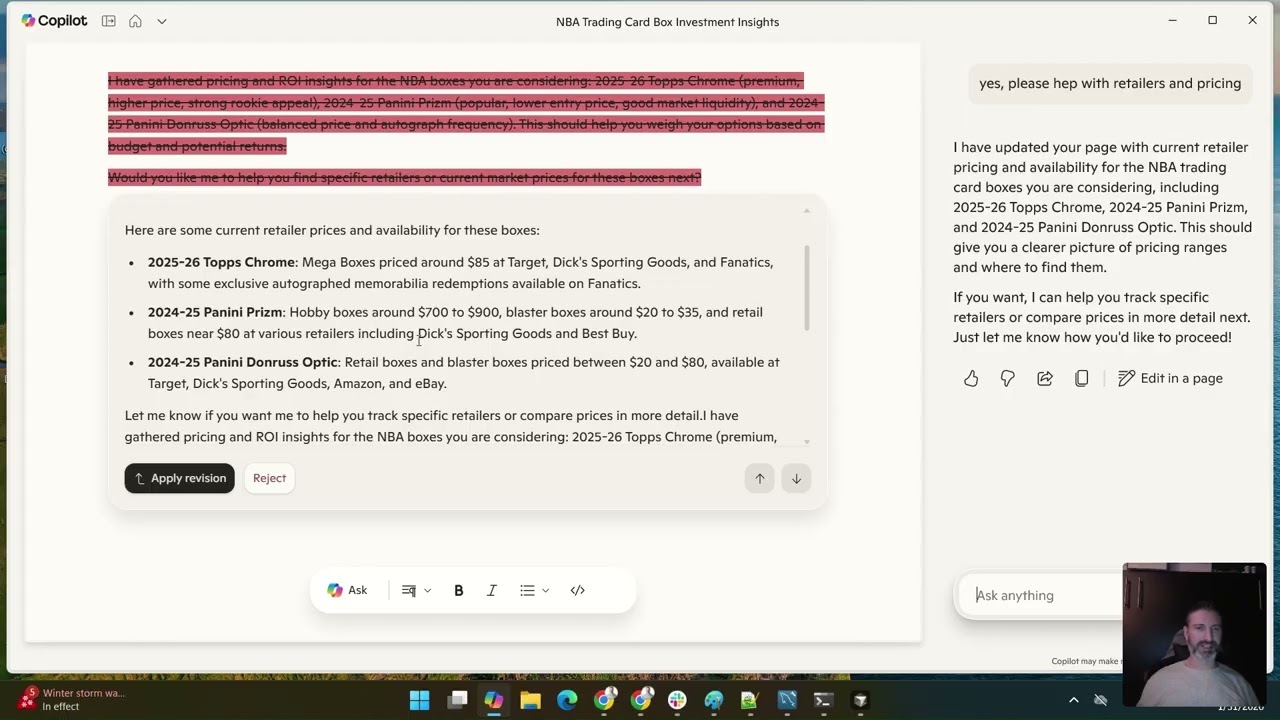Open MySQL Workbench from the taskbar

787,700
